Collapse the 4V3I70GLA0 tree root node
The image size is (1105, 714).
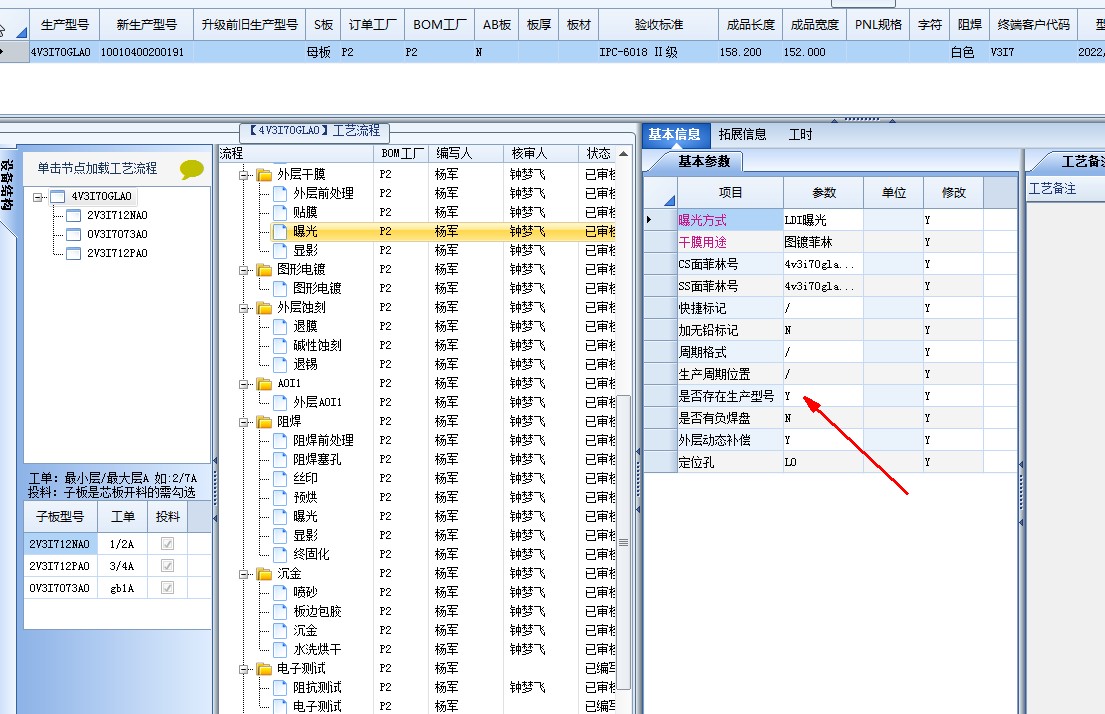tap(37, 197)
